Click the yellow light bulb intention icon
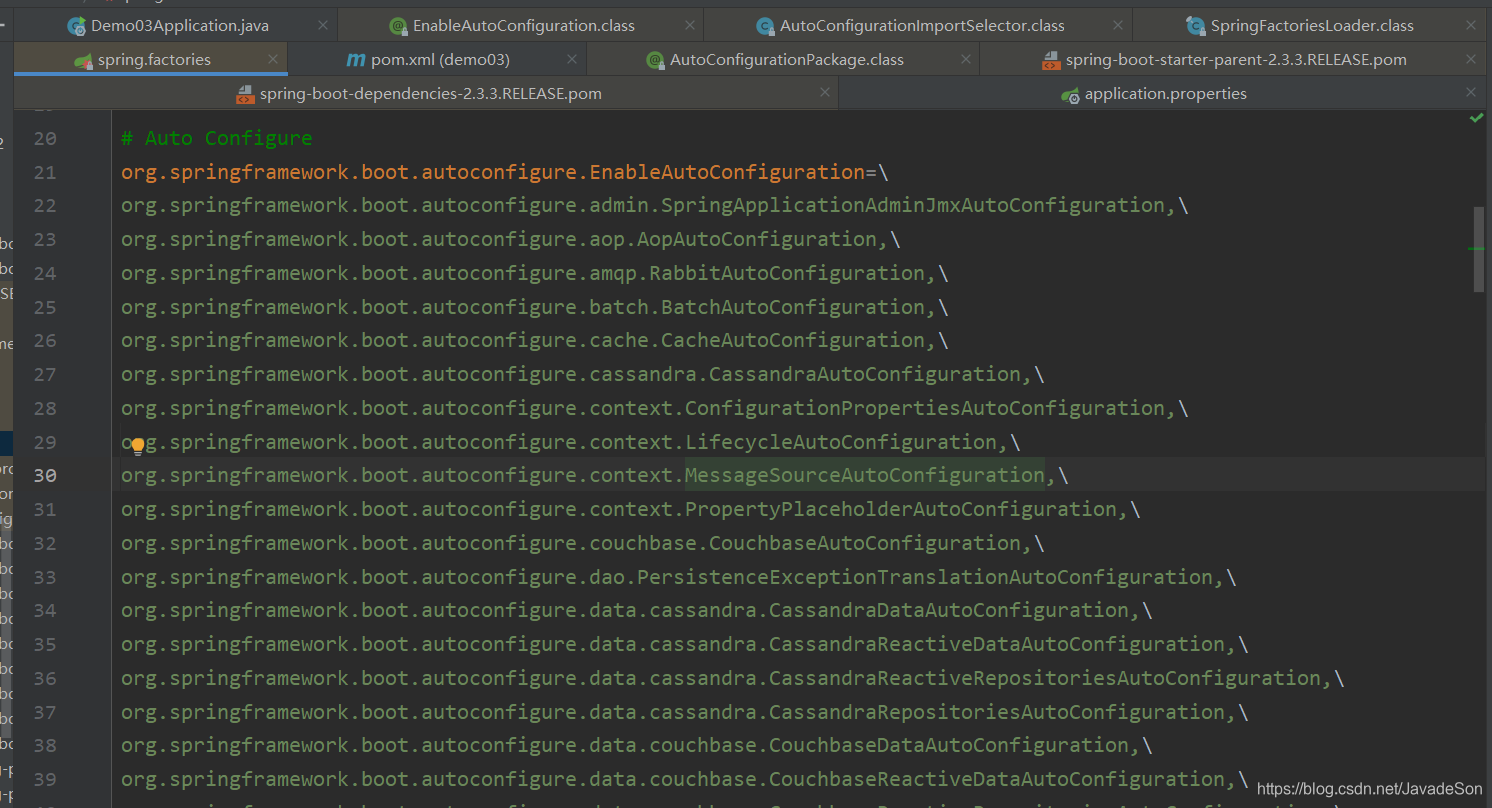The image size is (1492, 808). coord(138,446)
